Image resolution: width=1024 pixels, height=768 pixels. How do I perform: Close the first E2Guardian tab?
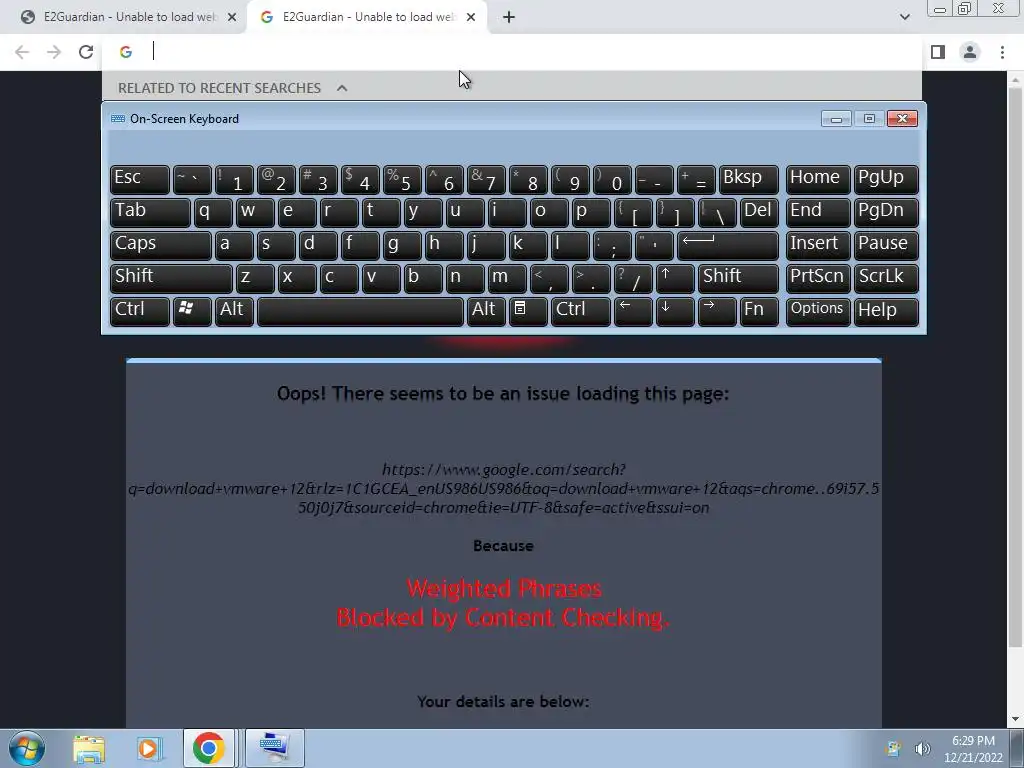point(232,18)
